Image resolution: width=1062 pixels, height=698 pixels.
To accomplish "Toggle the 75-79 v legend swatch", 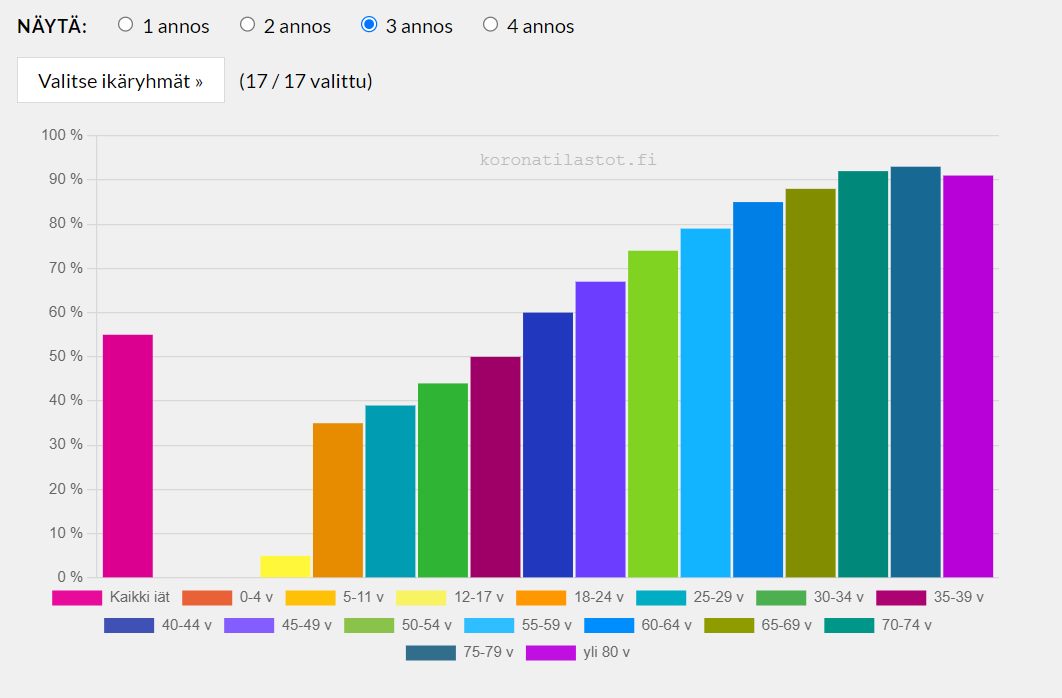I will click(x=431, y=653).
